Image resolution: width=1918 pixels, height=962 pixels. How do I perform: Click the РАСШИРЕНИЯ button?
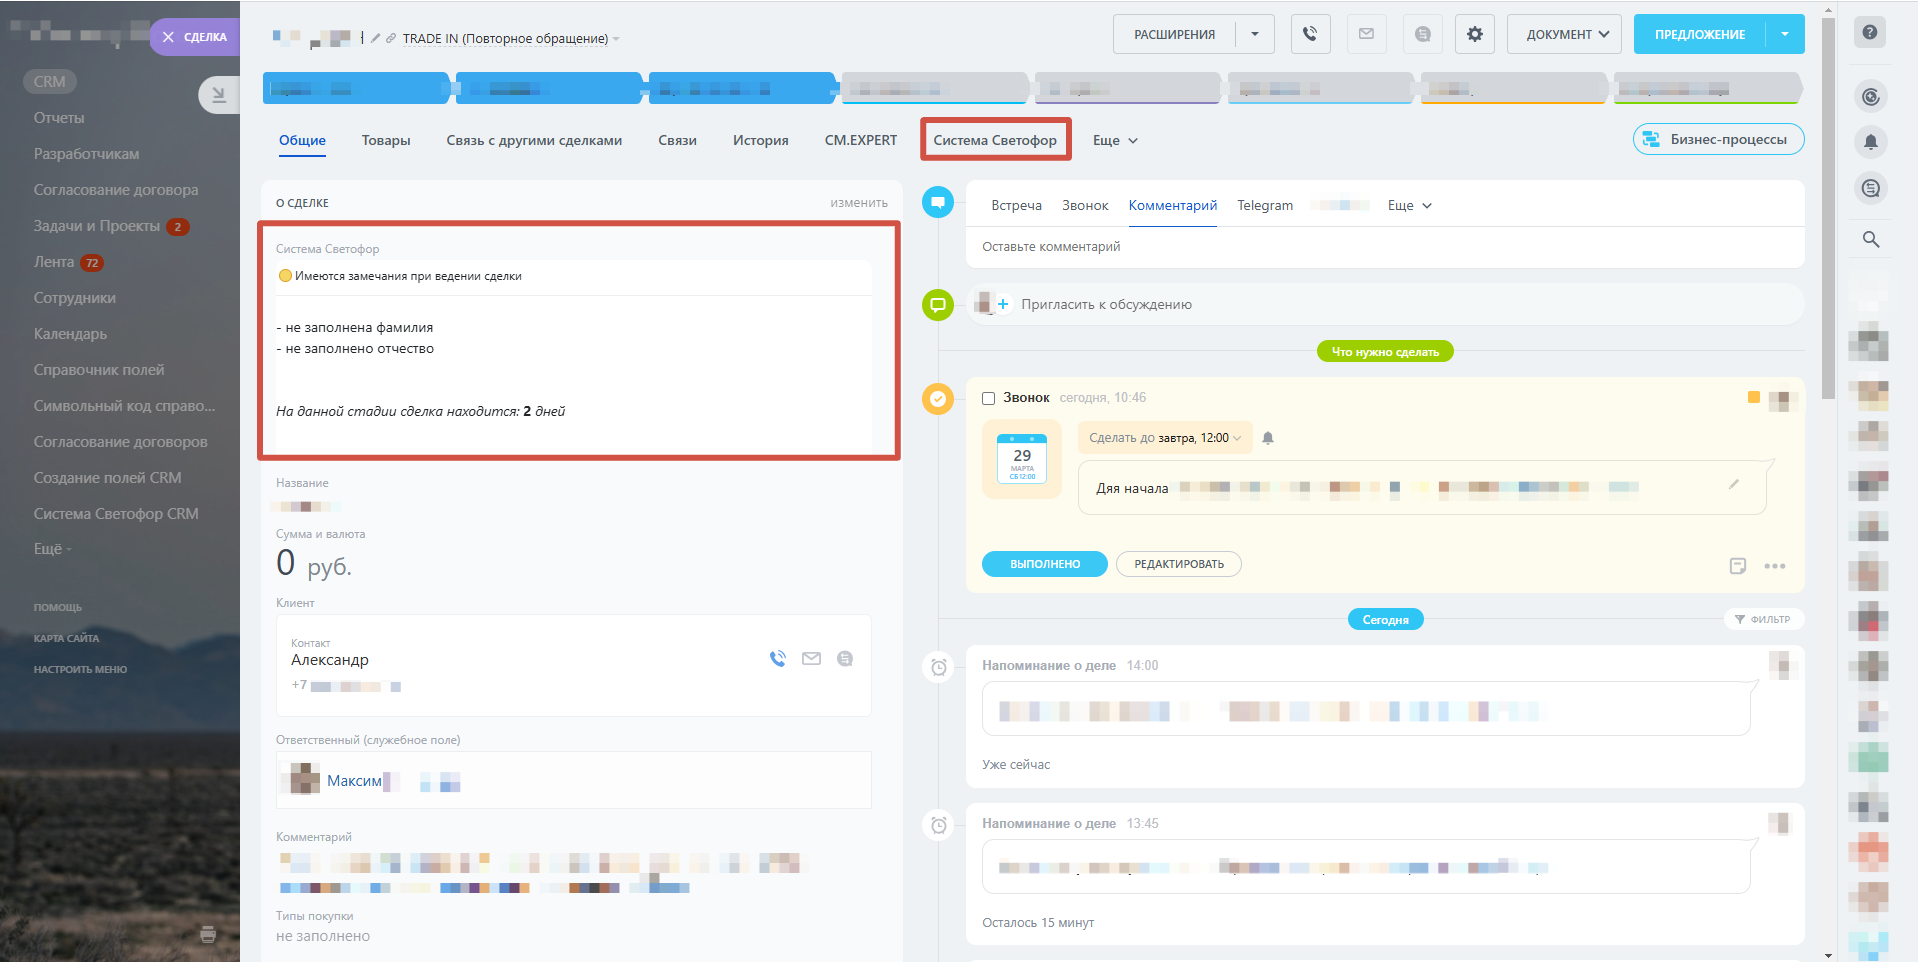[x=1174, y=34]
